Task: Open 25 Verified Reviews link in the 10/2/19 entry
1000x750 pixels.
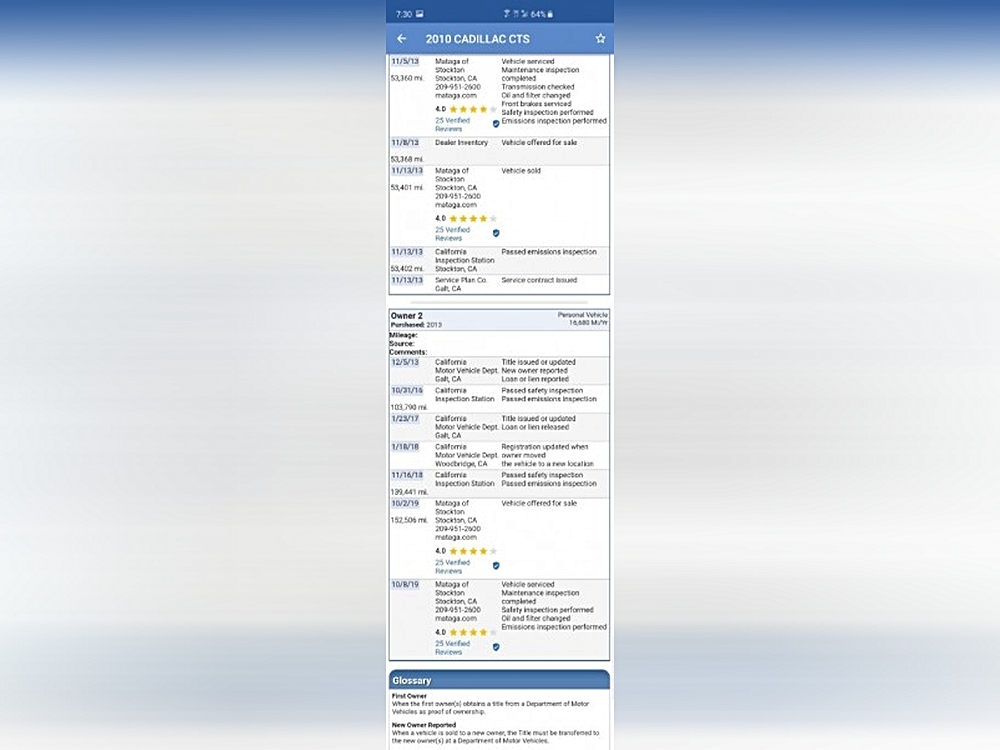Action: (x=452, y=567)
